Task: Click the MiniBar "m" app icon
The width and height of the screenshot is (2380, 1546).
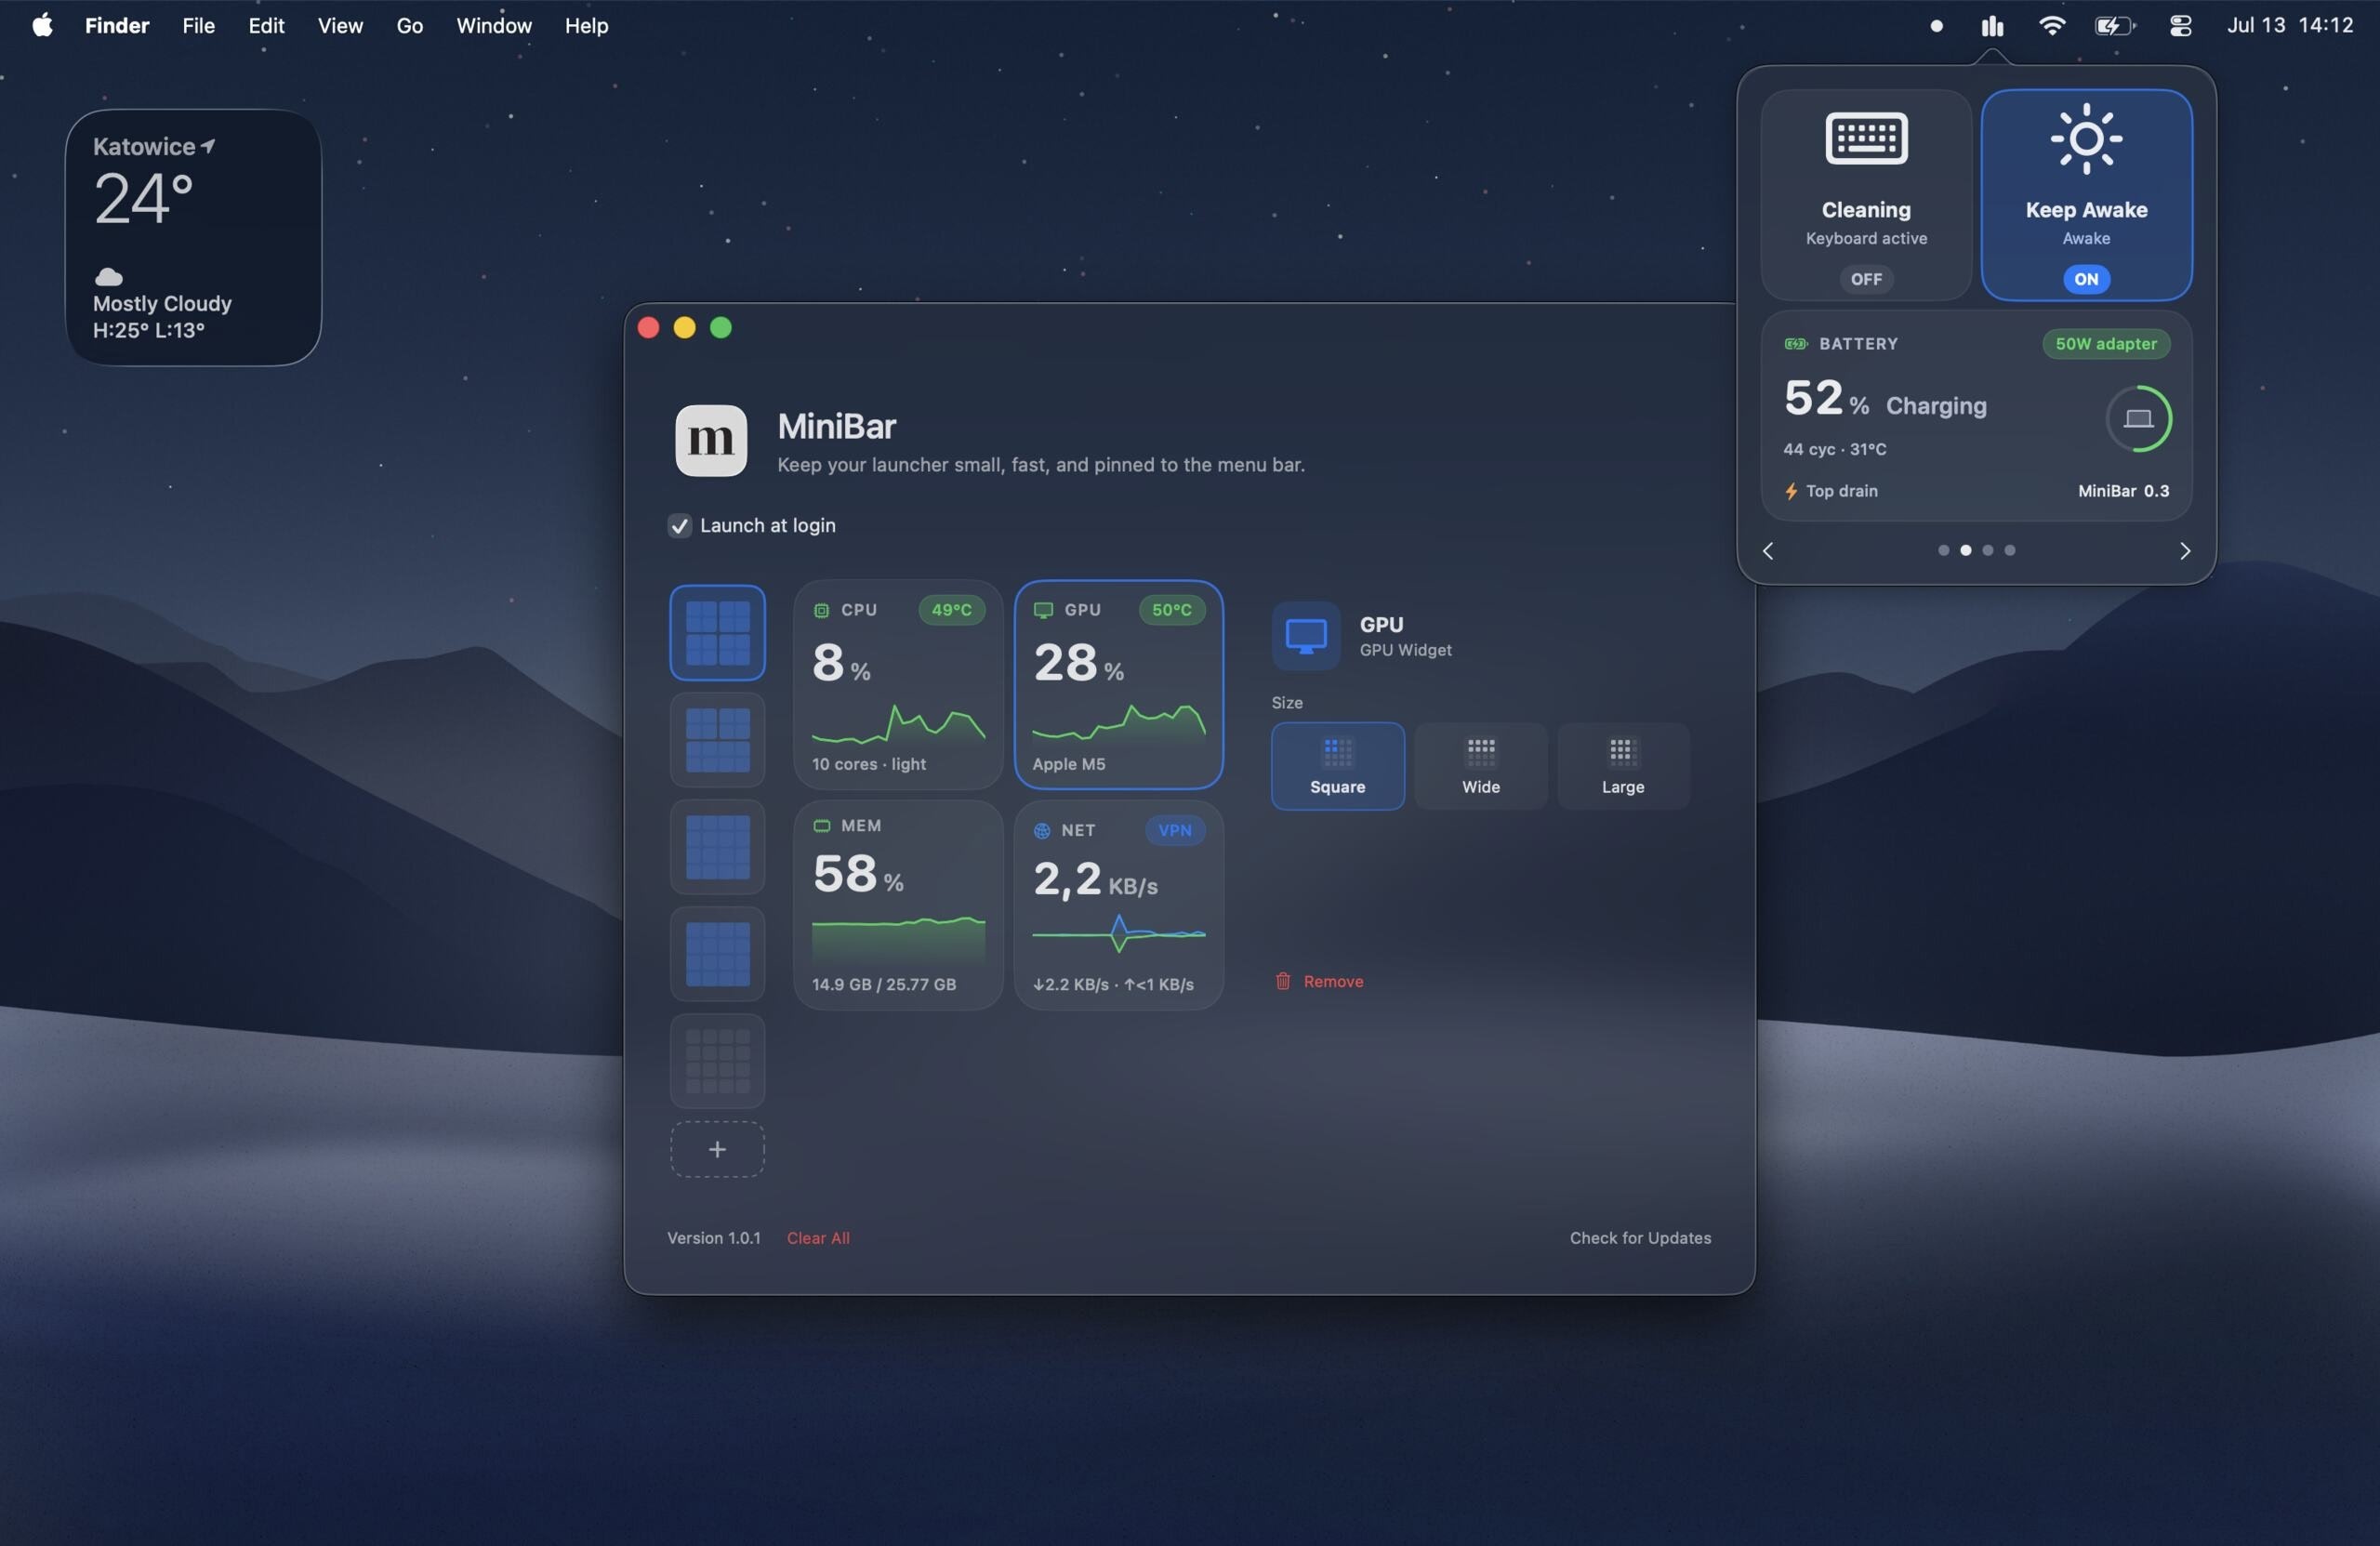Action: pos(711,440)
